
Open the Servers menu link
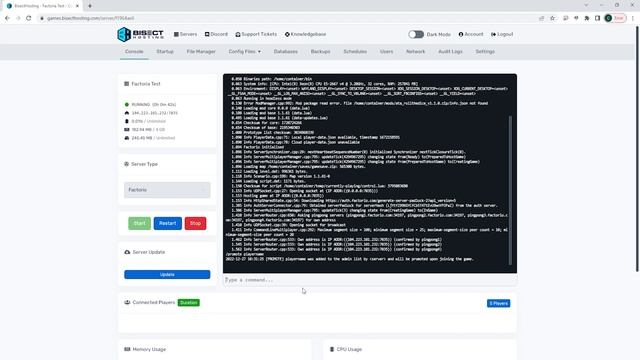pyautogui.click(x=185, y=34)
